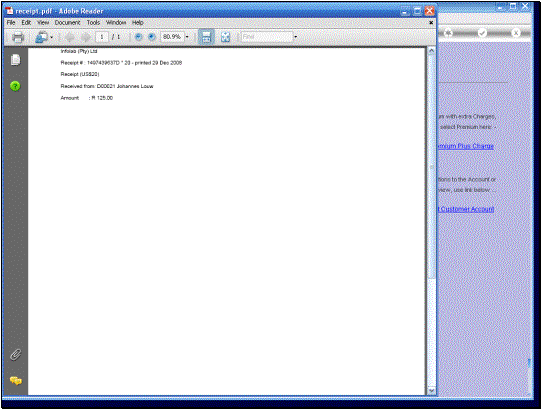Expand the arrow next to collaboration icon
Screen dimensions: 541x409
[x=52, y=37]
